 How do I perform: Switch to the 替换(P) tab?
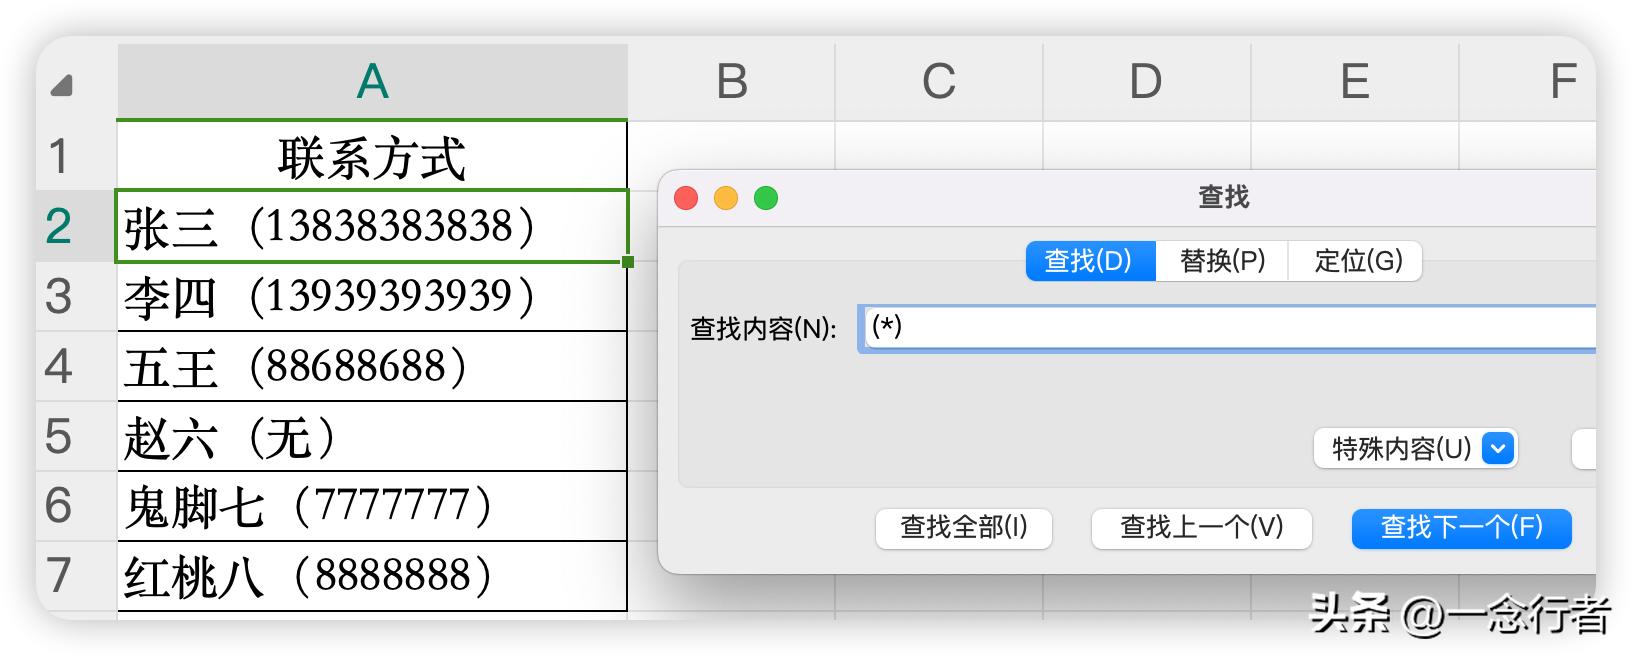[x=1222, y=261]
